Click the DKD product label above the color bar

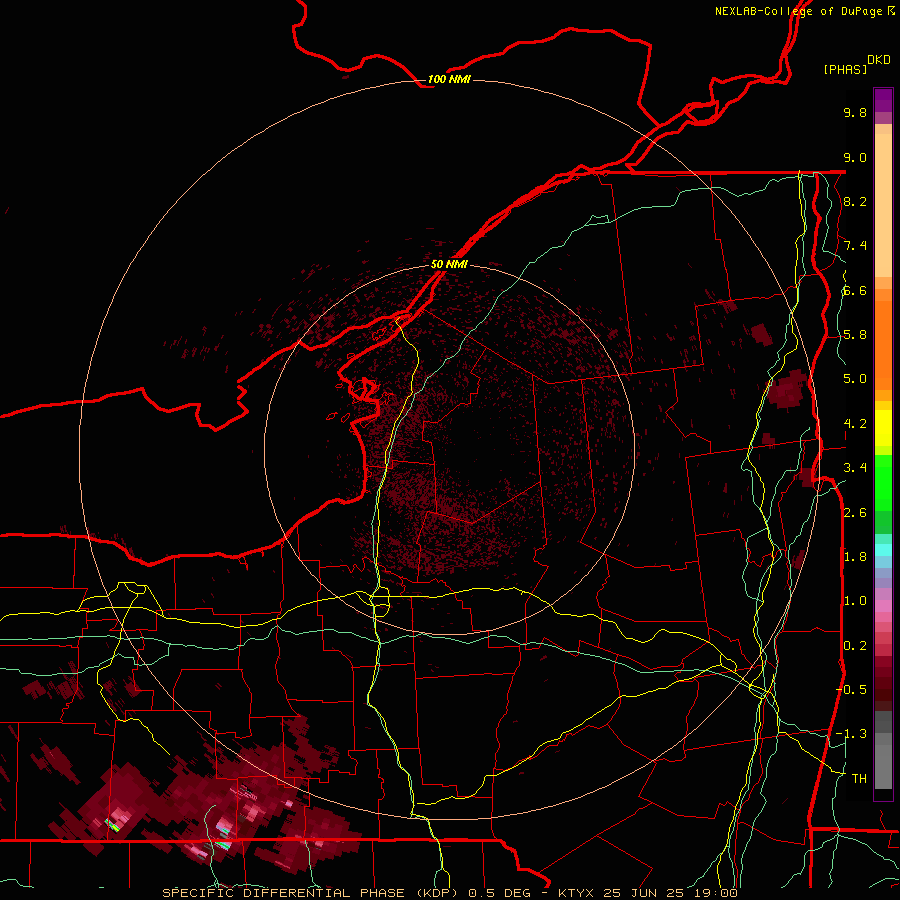pos(878,60)
